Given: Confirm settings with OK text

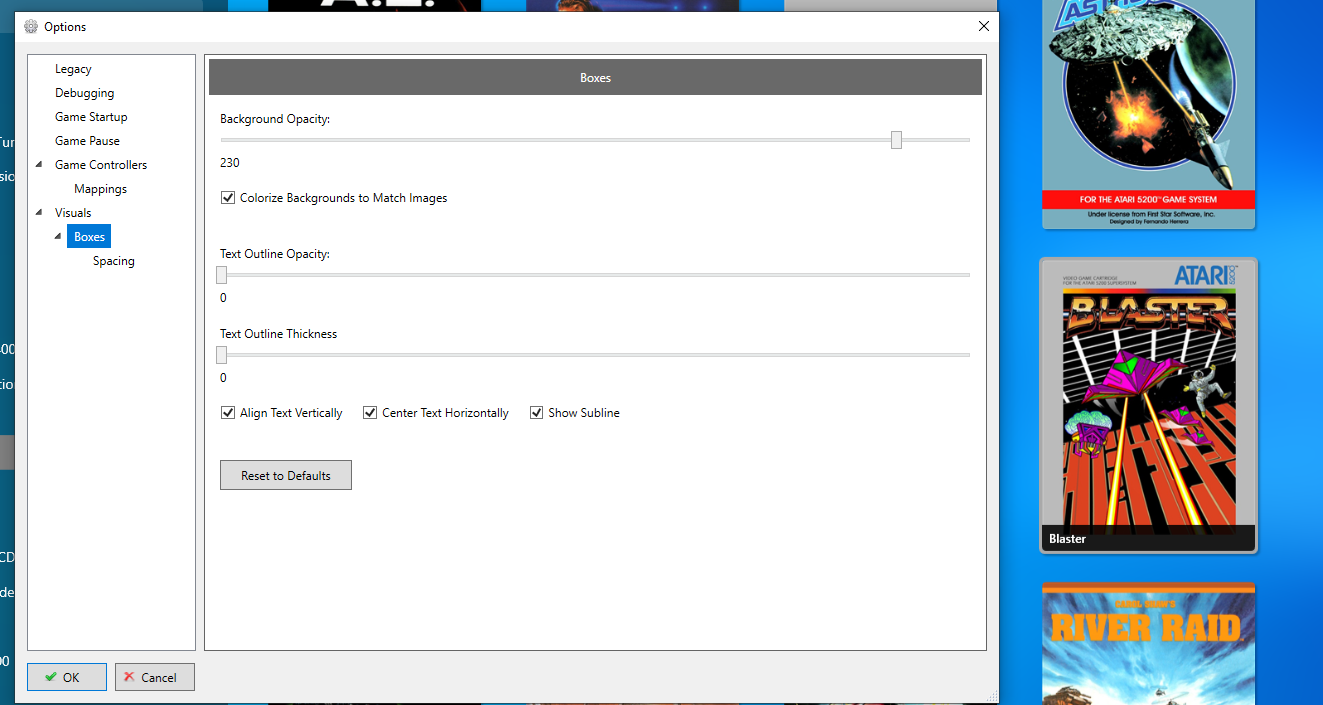Looking at the screenshot, I should click(x=71, y=677).
